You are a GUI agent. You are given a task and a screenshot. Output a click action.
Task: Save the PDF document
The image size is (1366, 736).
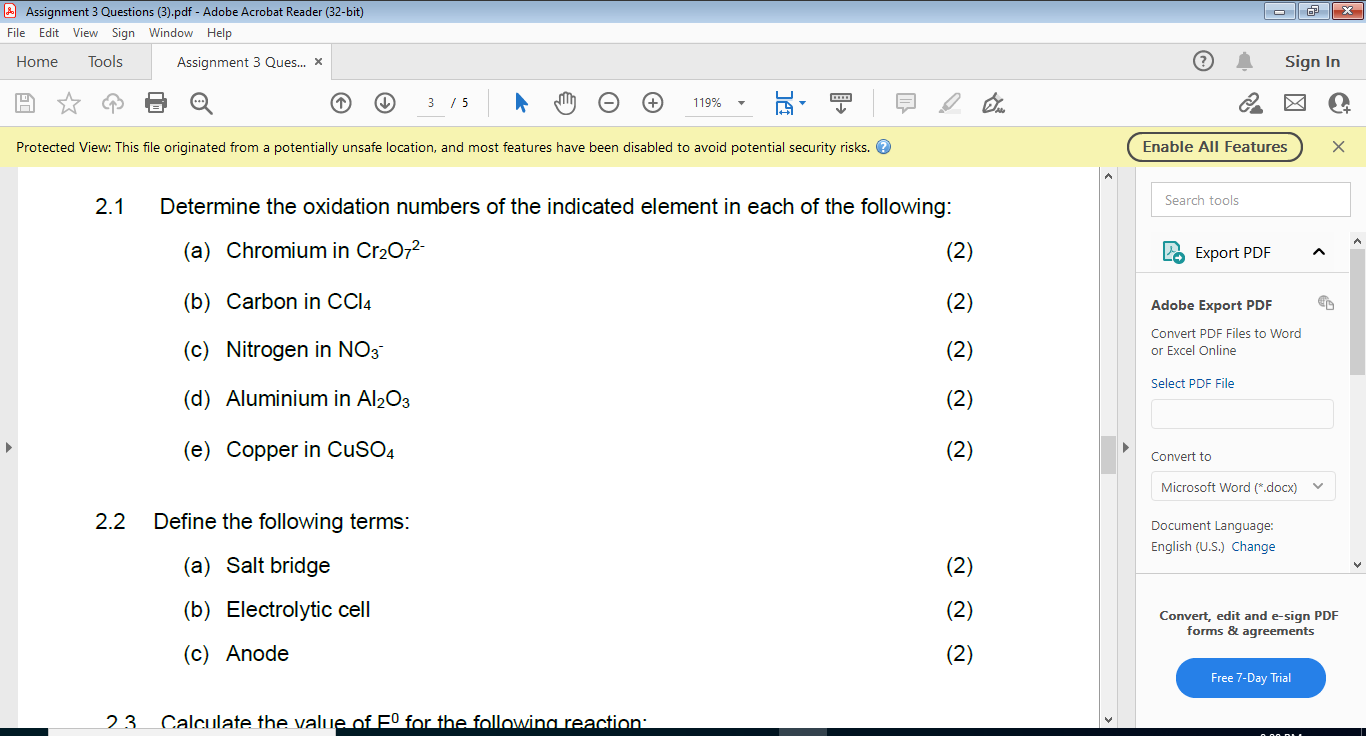24,103
